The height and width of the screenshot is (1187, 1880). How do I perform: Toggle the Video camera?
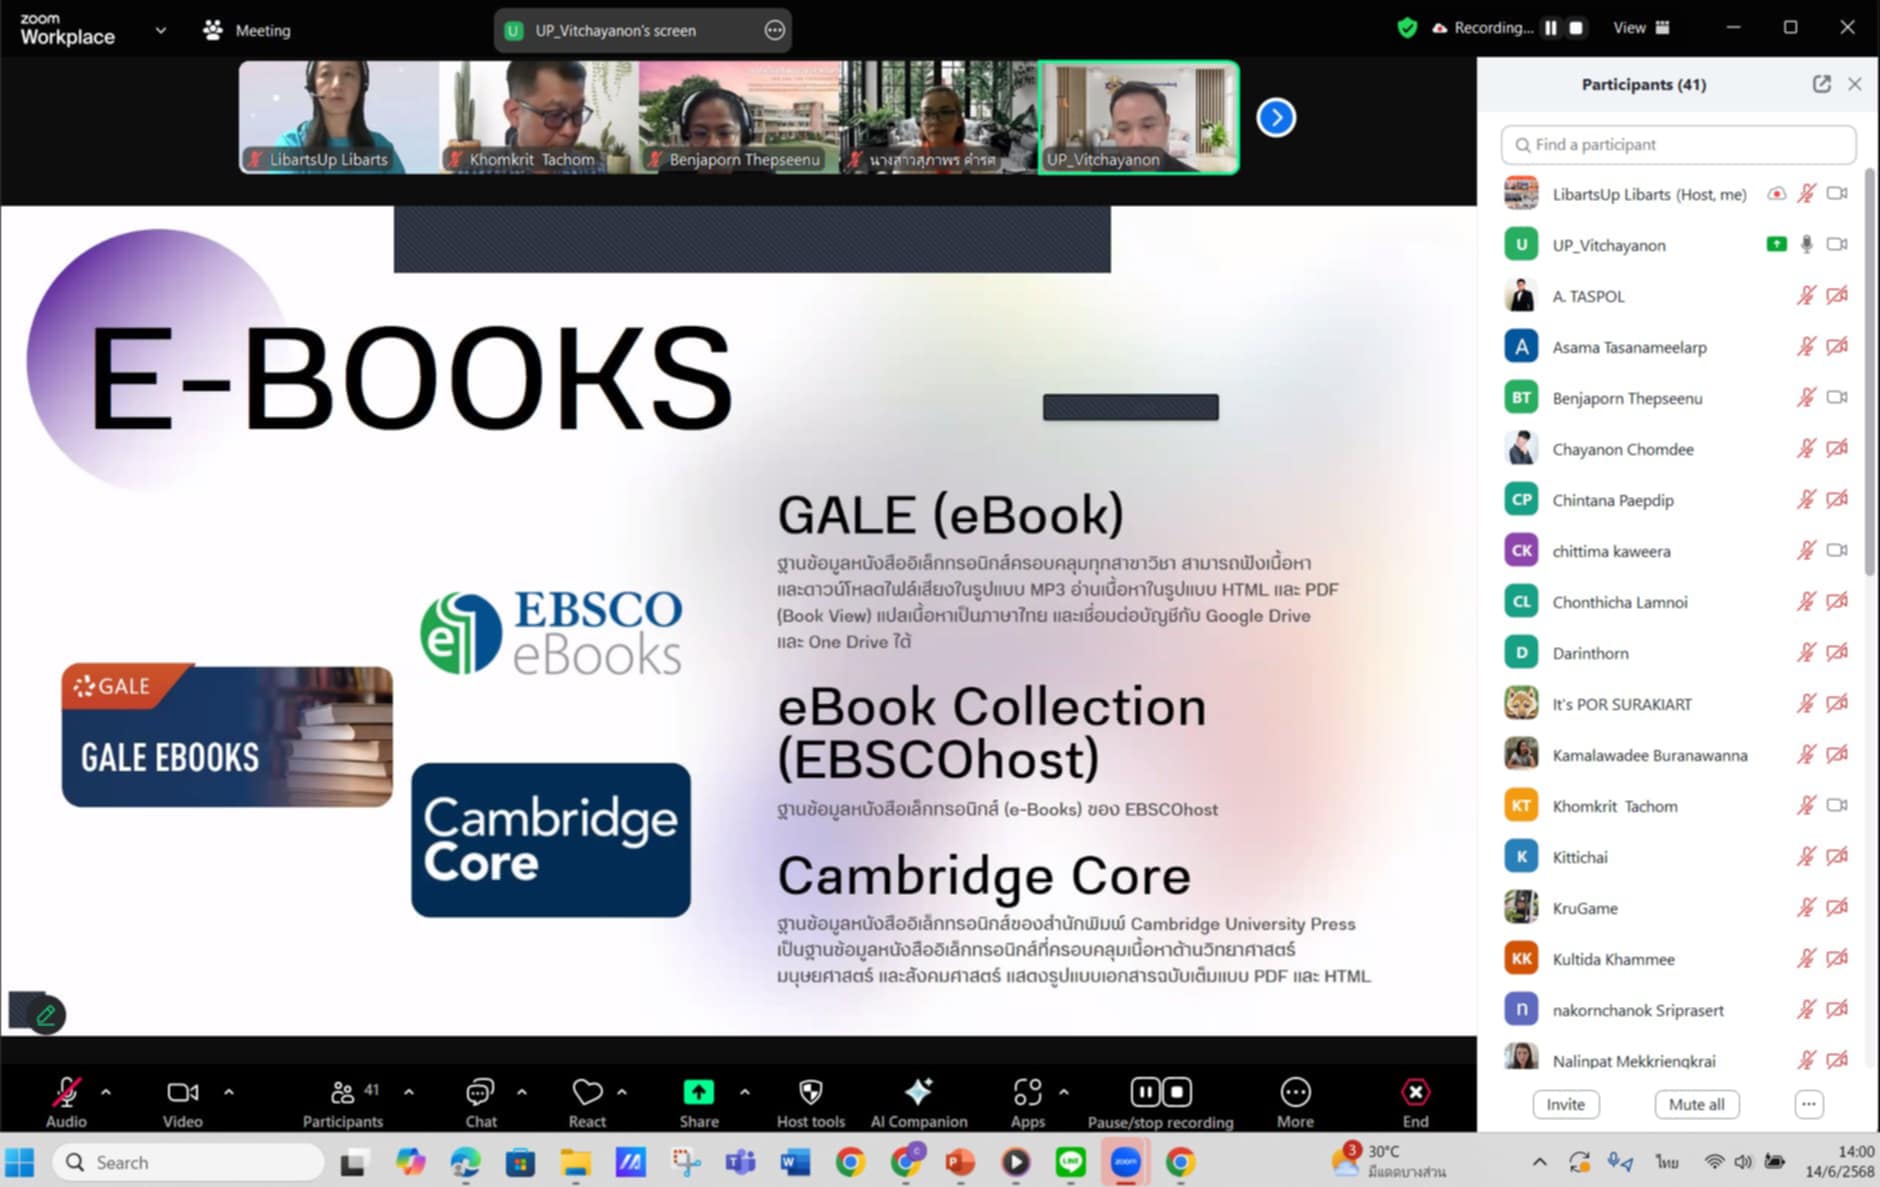[182, 1092]
